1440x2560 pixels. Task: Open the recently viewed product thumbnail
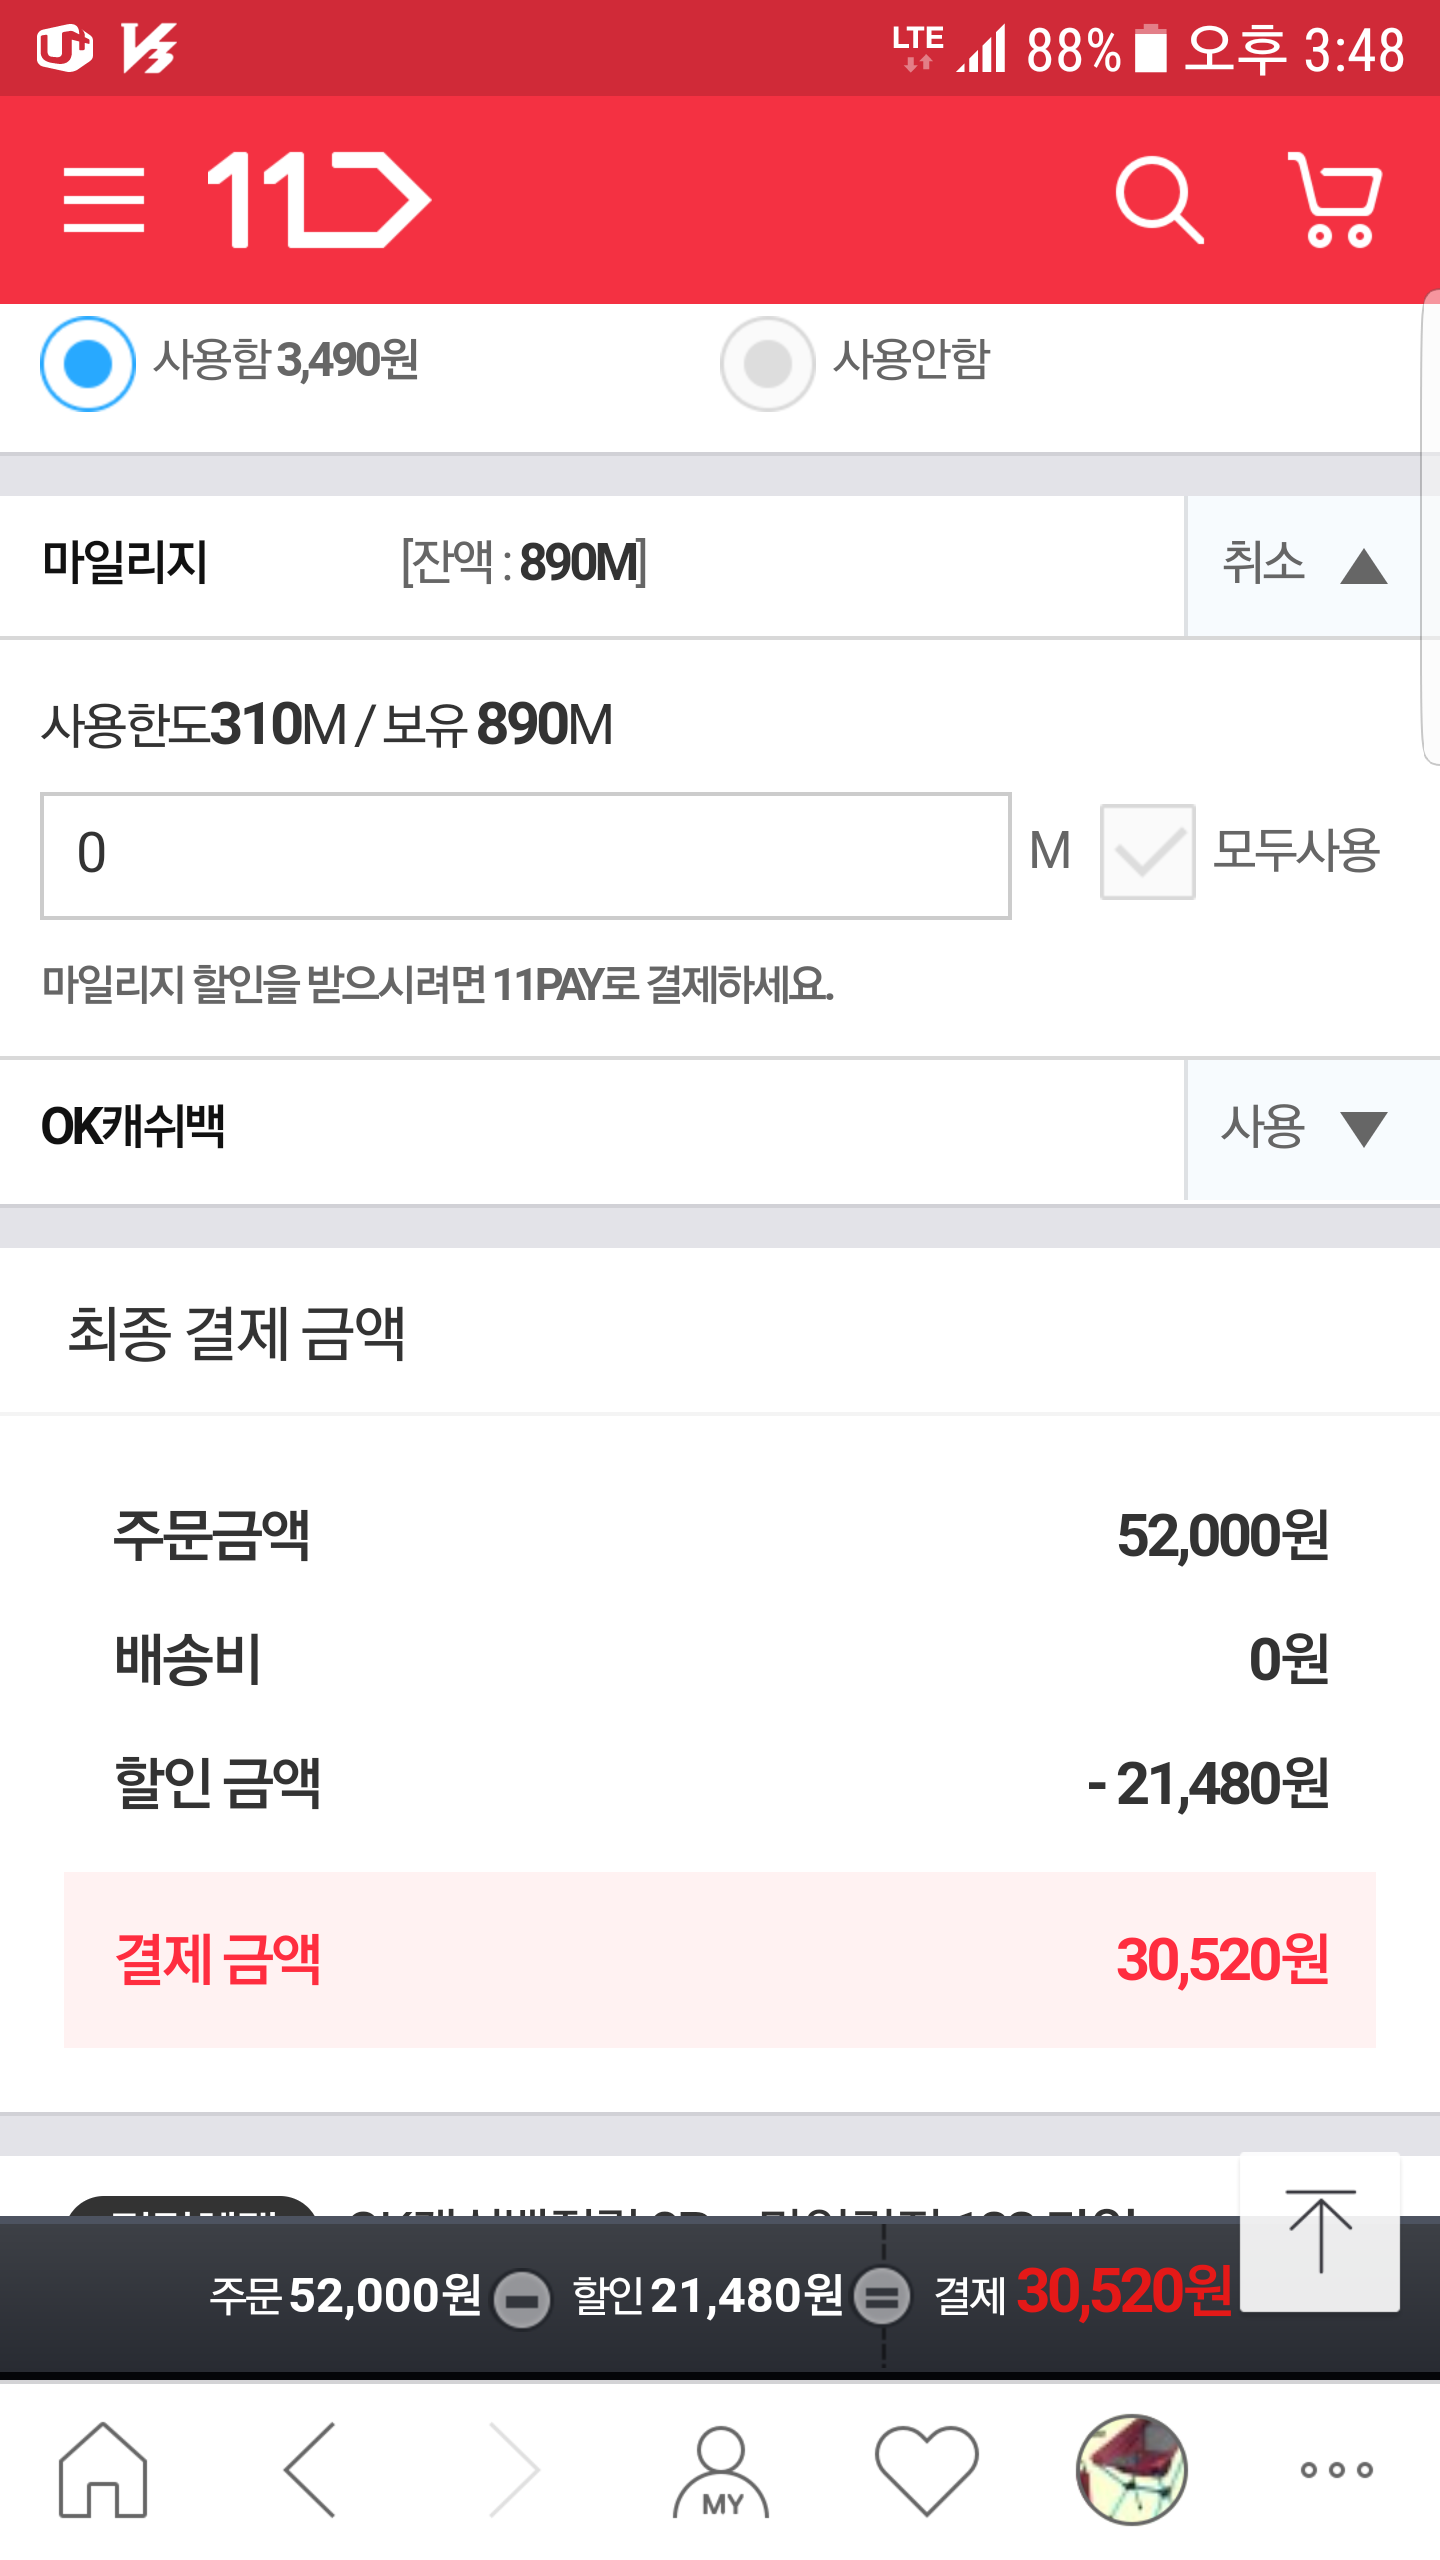[1131, 2469]
